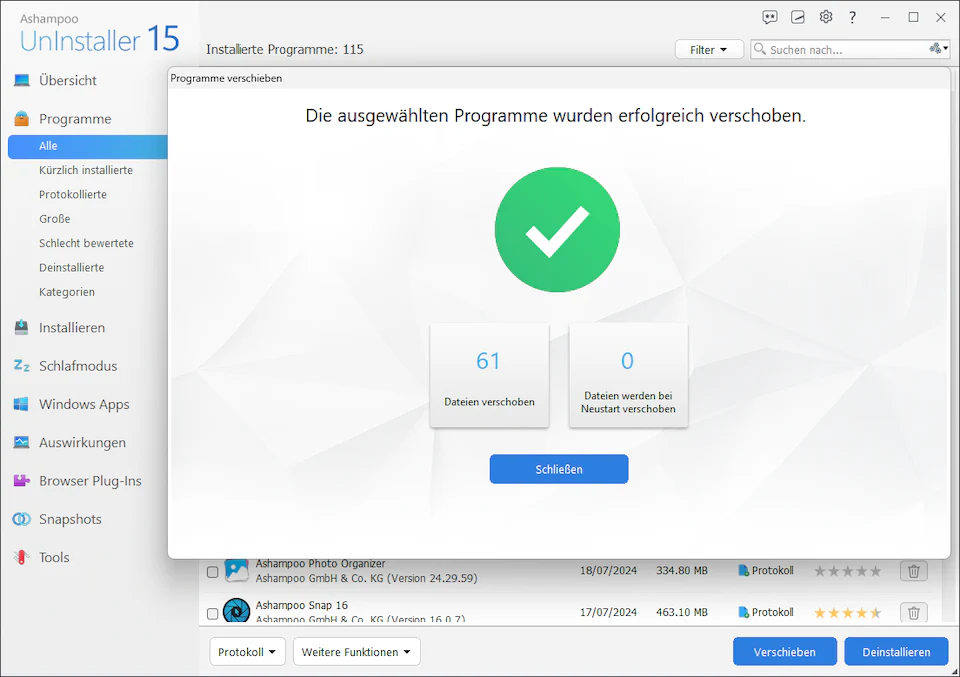Image resolution: width=960 pixels, height=677 pixels.
Task: Select Kategorien in sidebar
Action: pyautogui.click(x=67, y=293)
